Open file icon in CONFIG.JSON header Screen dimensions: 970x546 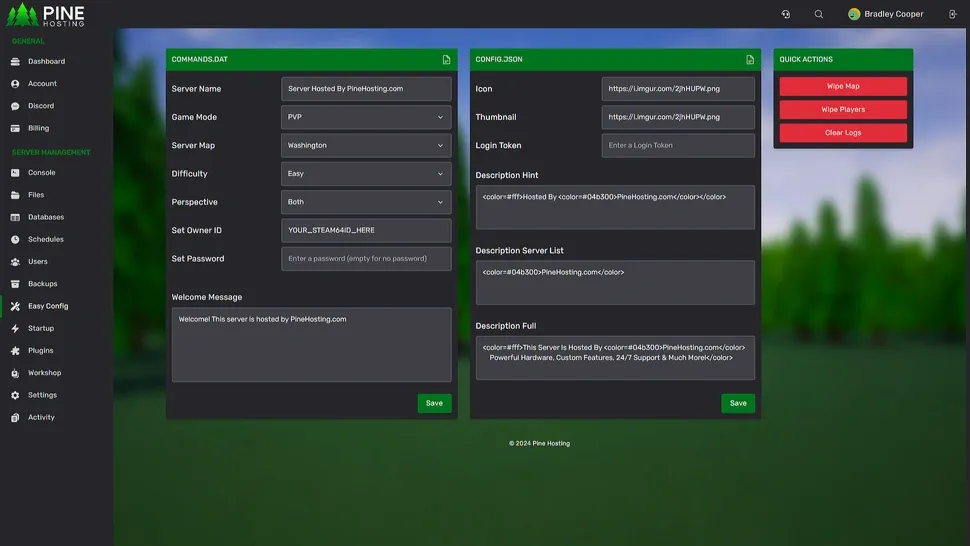750,59
